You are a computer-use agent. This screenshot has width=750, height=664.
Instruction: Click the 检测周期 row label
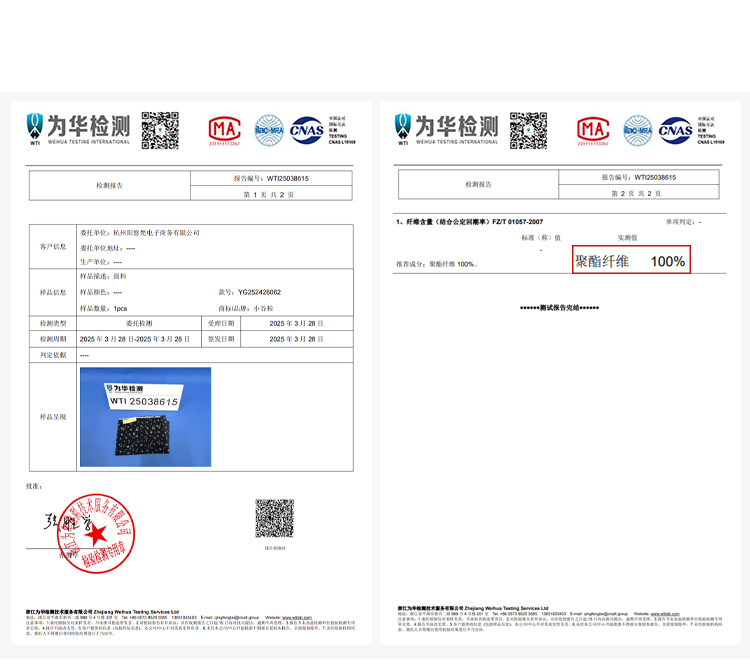pos(53,339)
